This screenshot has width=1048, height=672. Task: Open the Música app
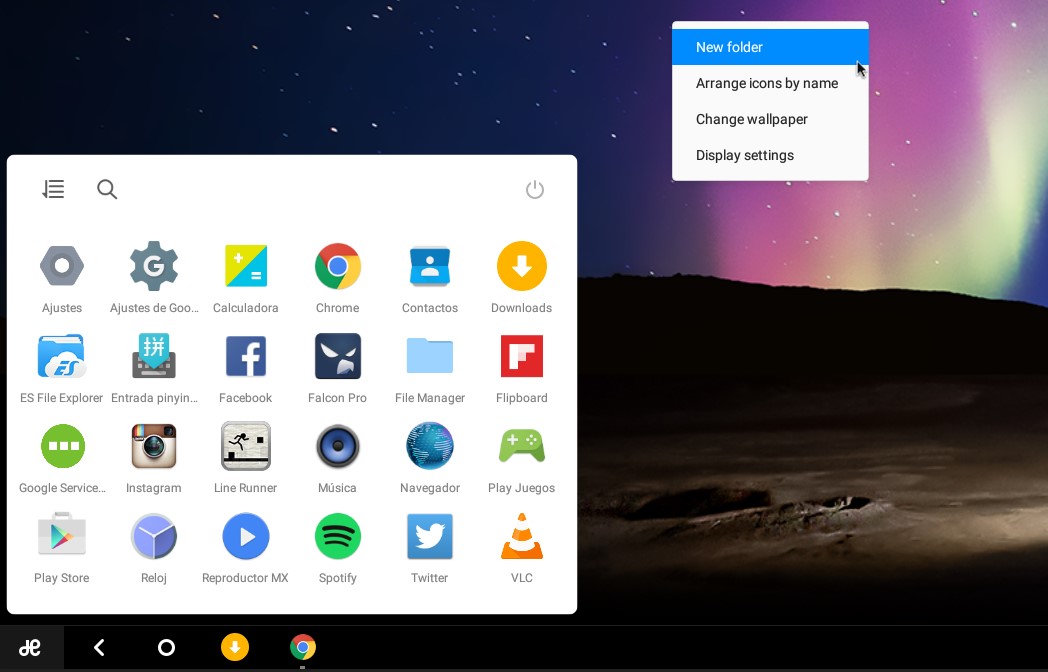(x=338, y=446)
